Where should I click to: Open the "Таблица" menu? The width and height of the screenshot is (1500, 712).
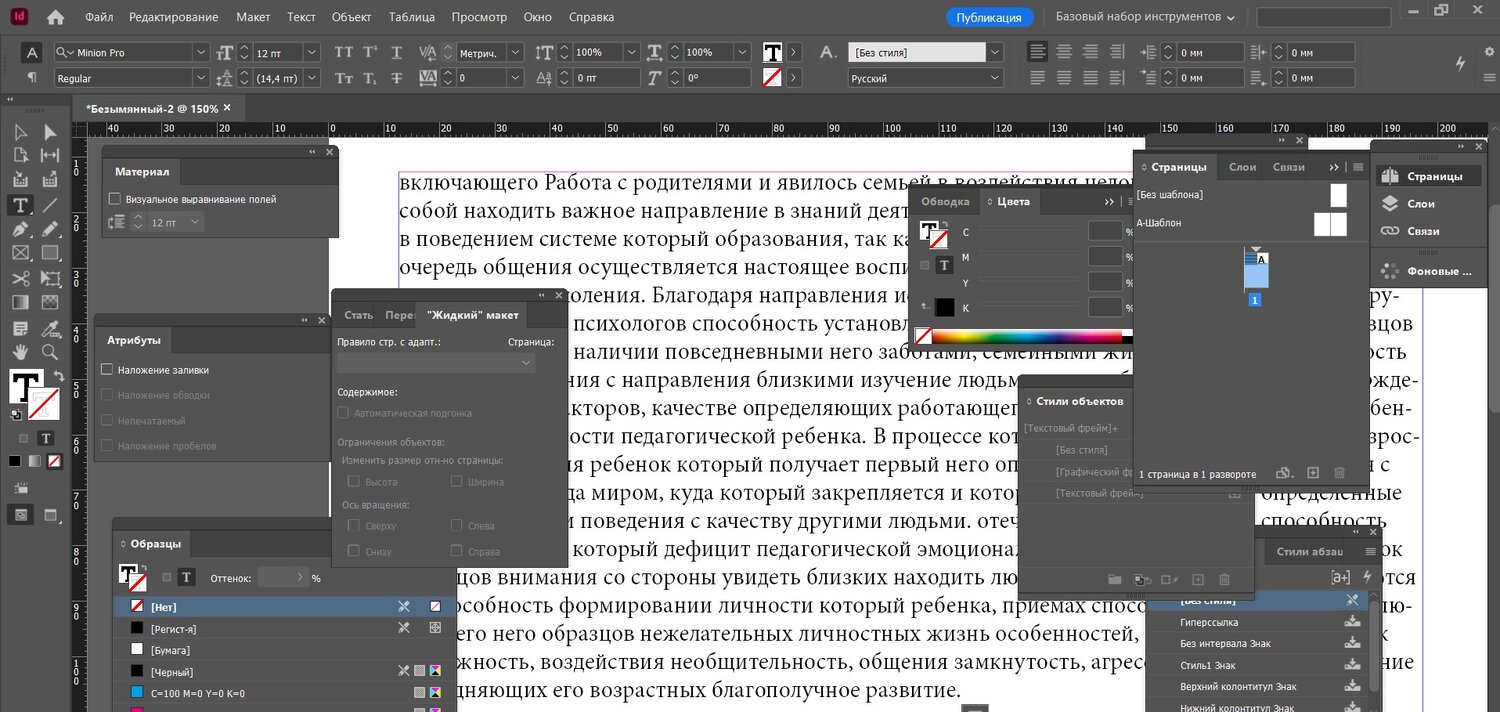(x=411, y=17)
